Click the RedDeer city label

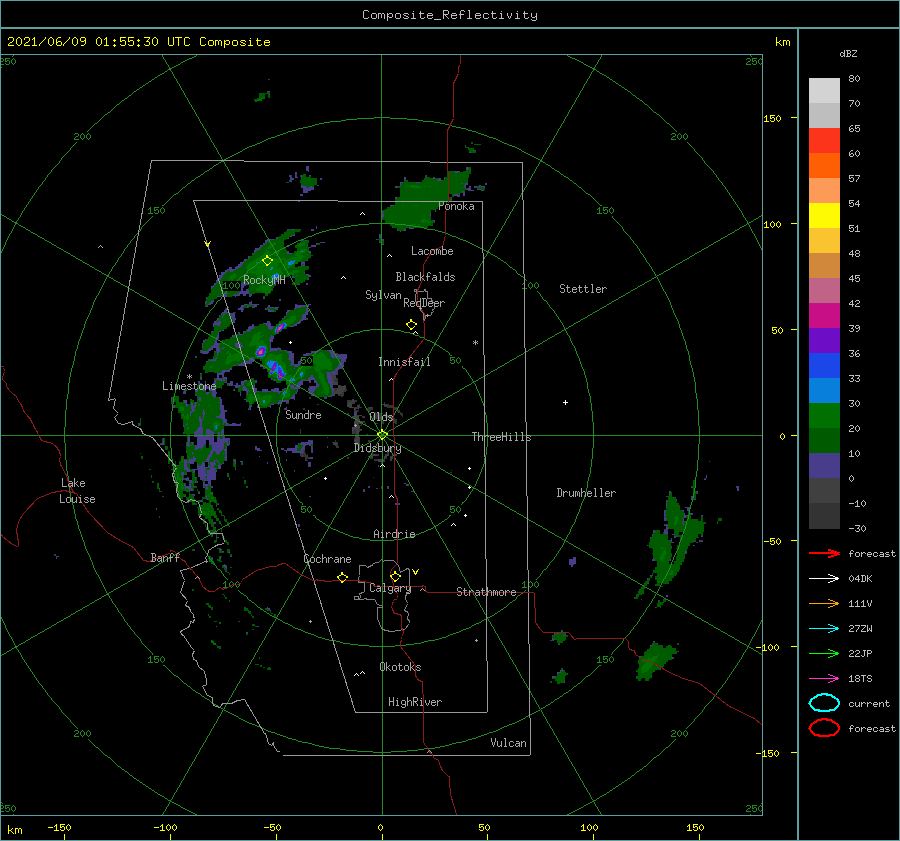click(x=424, y=303)
